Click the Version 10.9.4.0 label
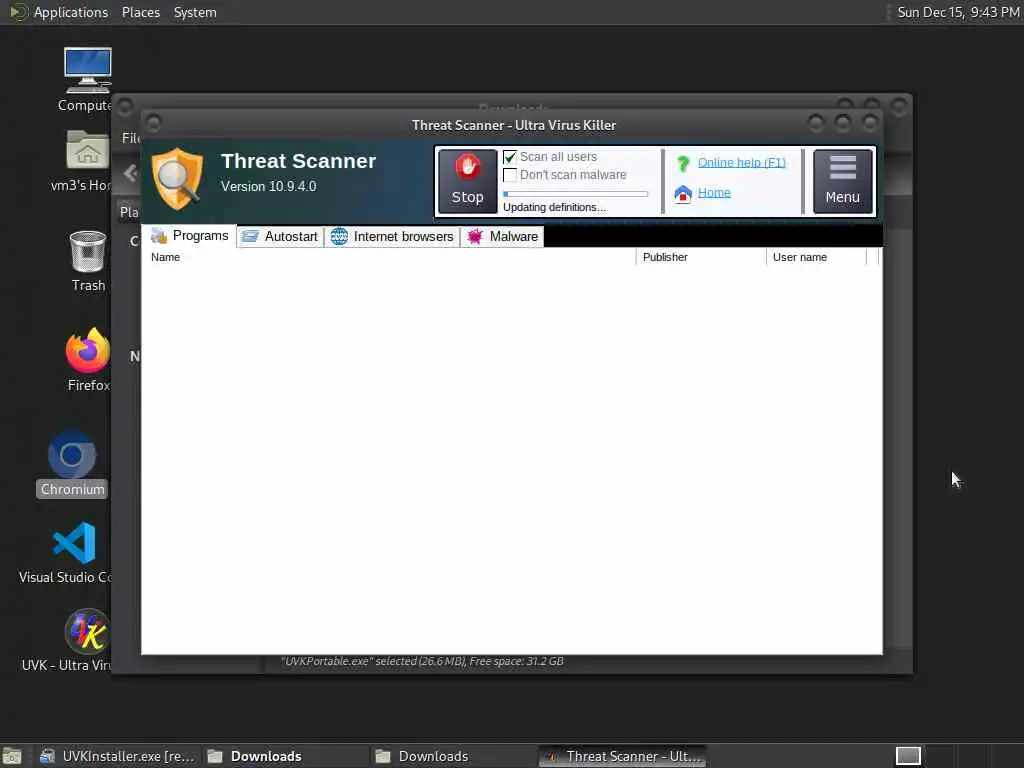 click(268, 187)
